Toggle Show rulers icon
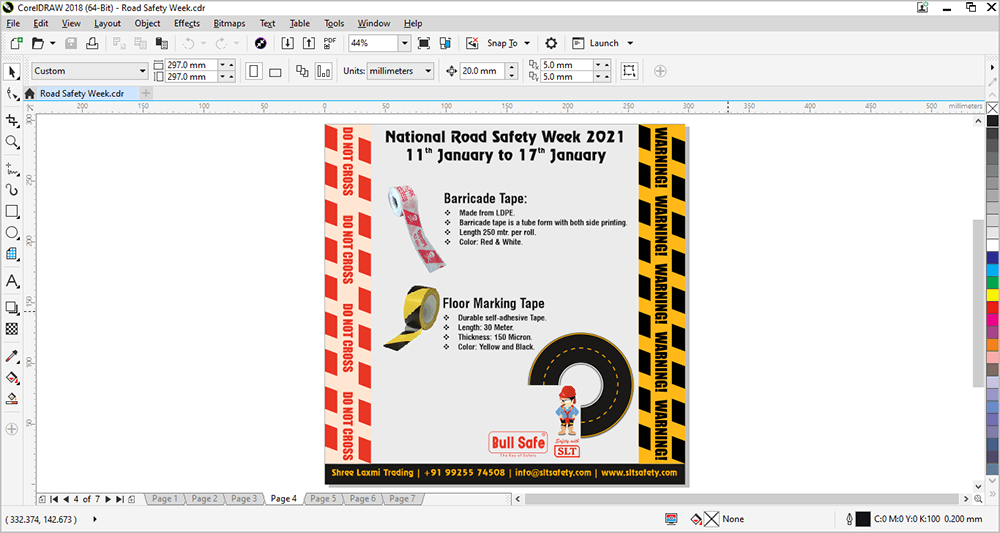1000x533 pixels. pyautogui.click(x=445, y=43)
